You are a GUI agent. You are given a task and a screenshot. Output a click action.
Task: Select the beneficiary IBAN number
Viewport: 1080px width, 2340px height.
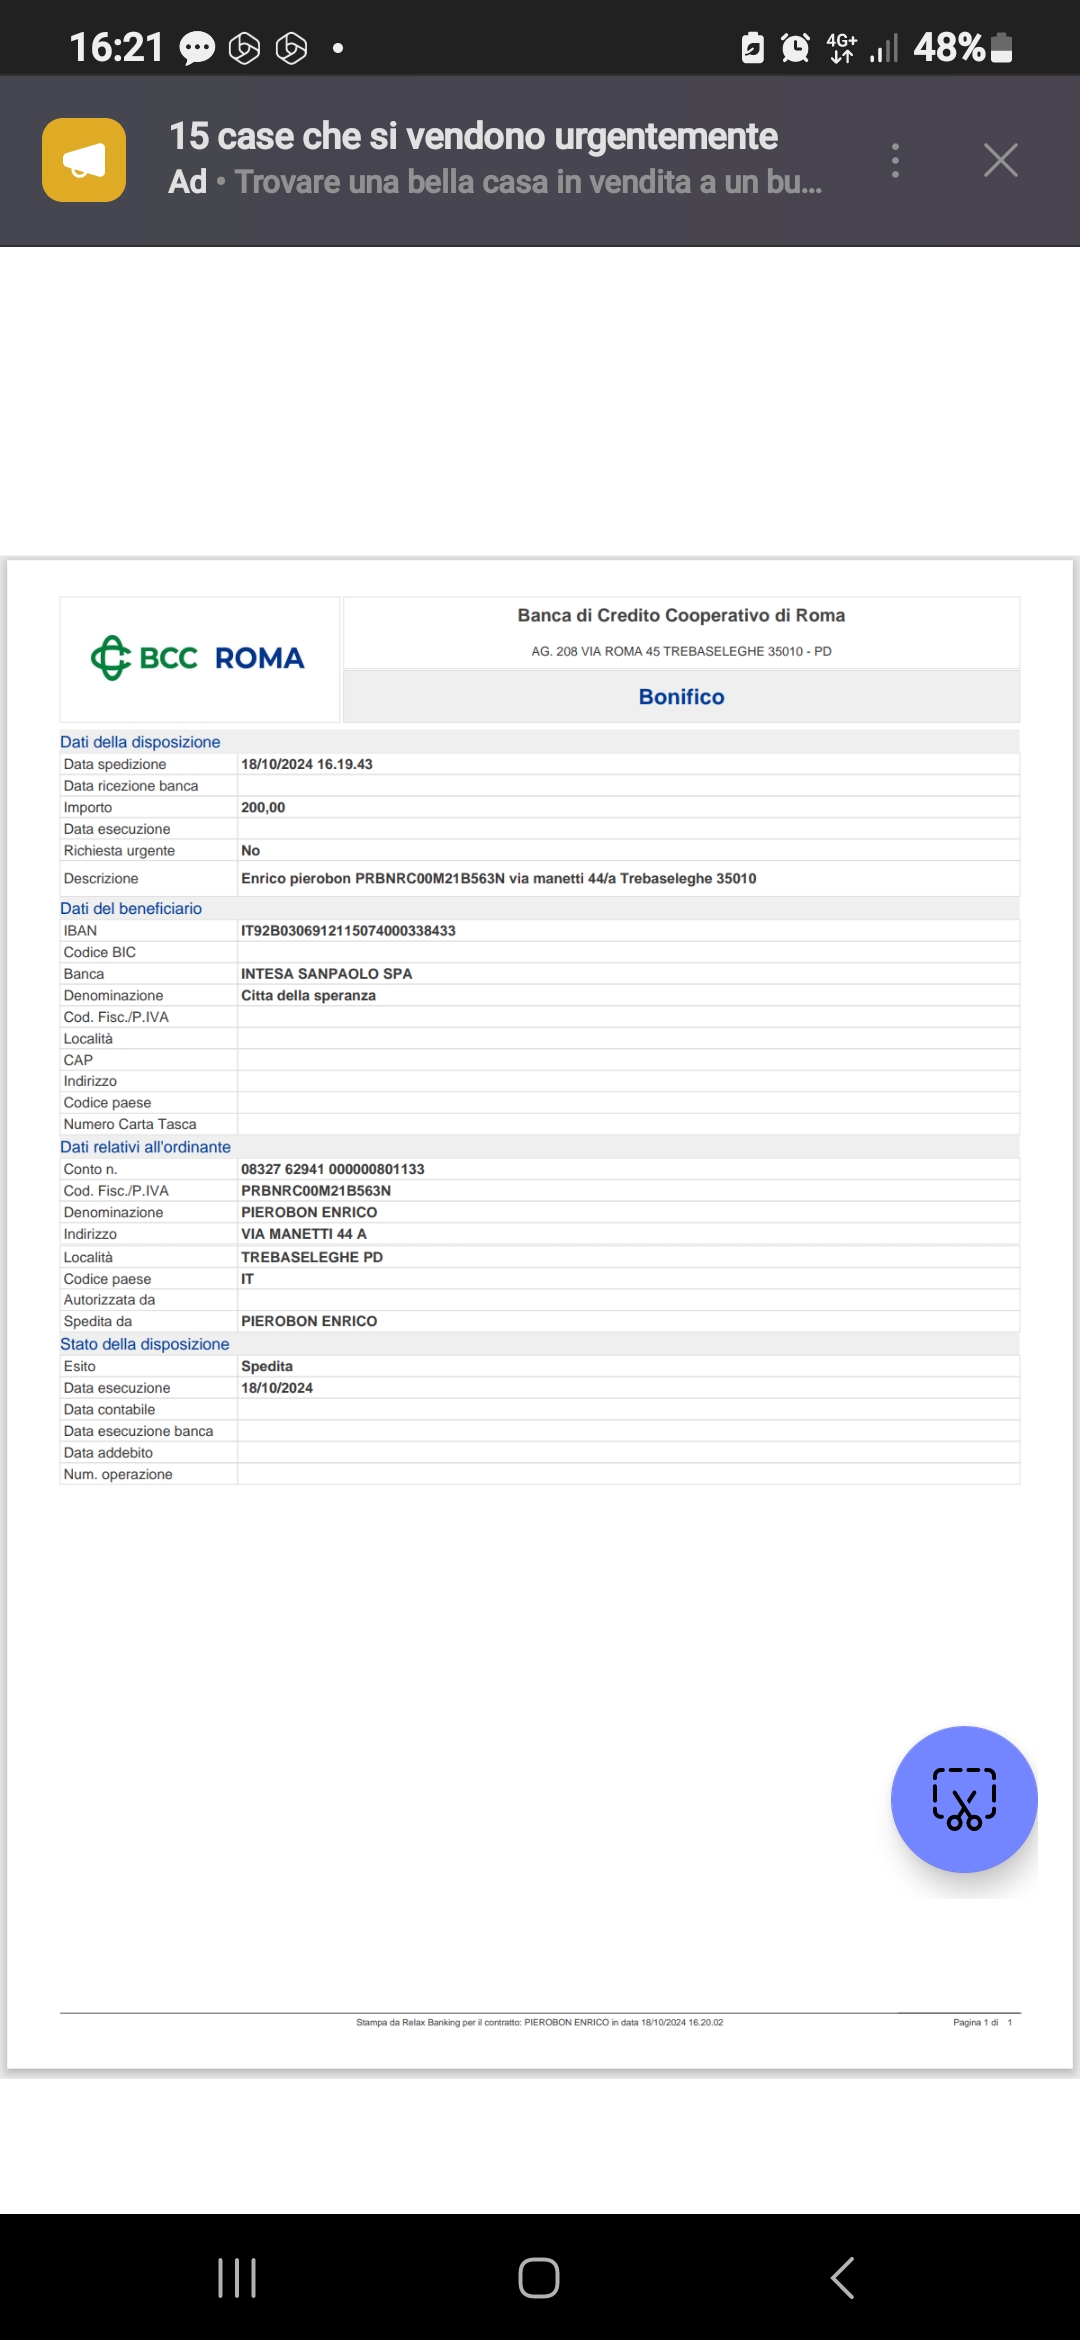[x=348, y=930]
